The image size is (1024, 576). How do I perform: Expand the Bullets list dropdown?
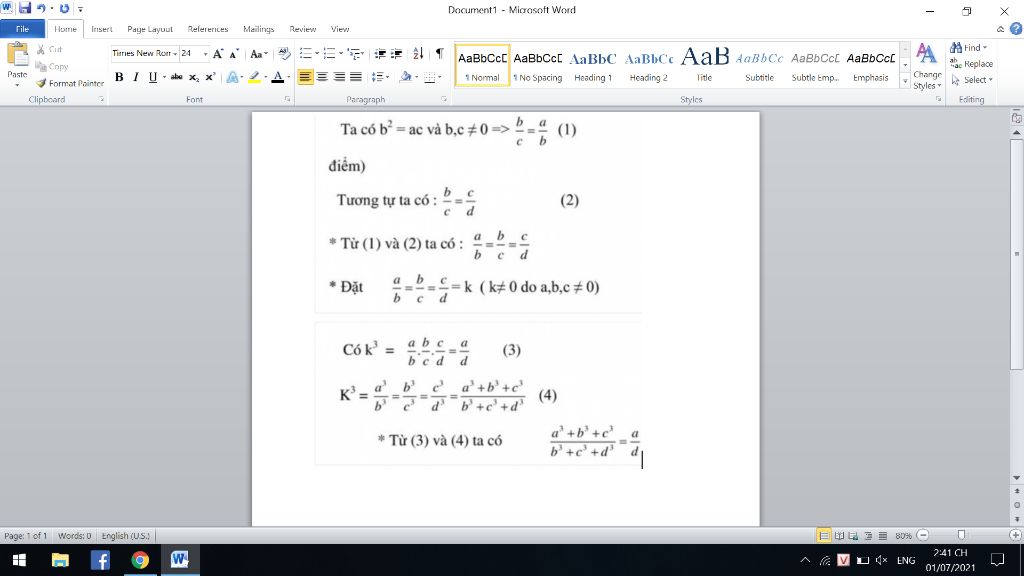(317, 54)
